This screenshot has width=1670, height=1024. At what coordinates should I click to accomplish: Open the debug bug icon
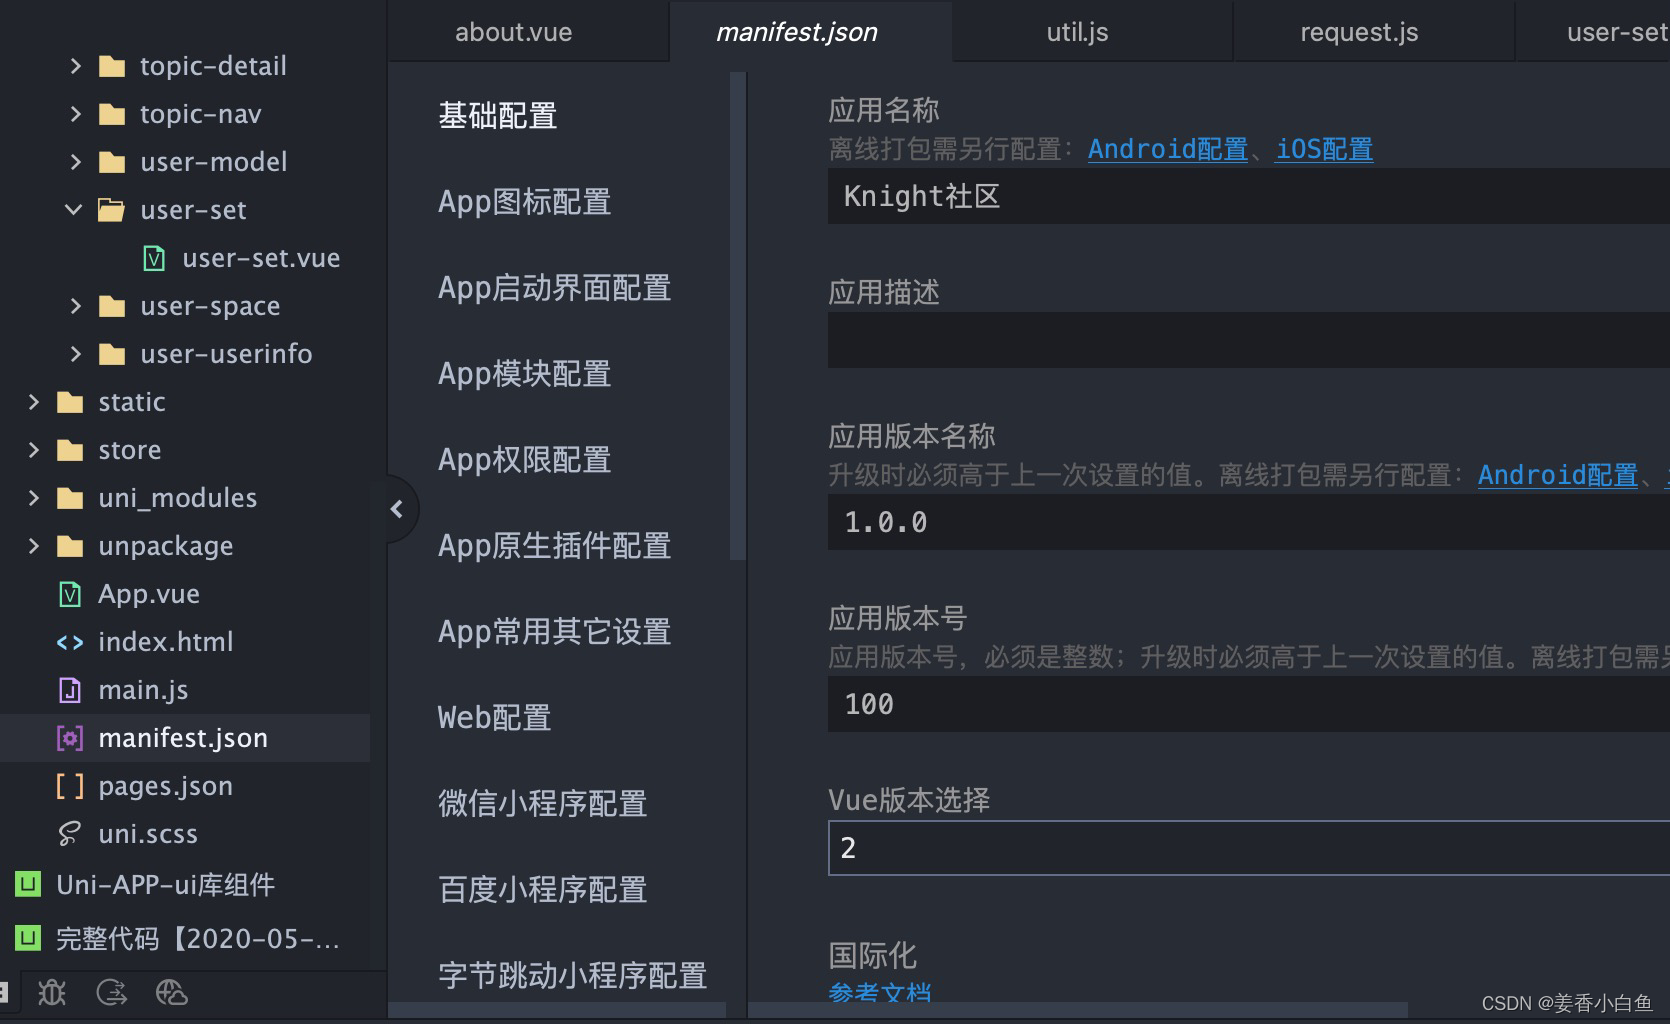[52, 992]
